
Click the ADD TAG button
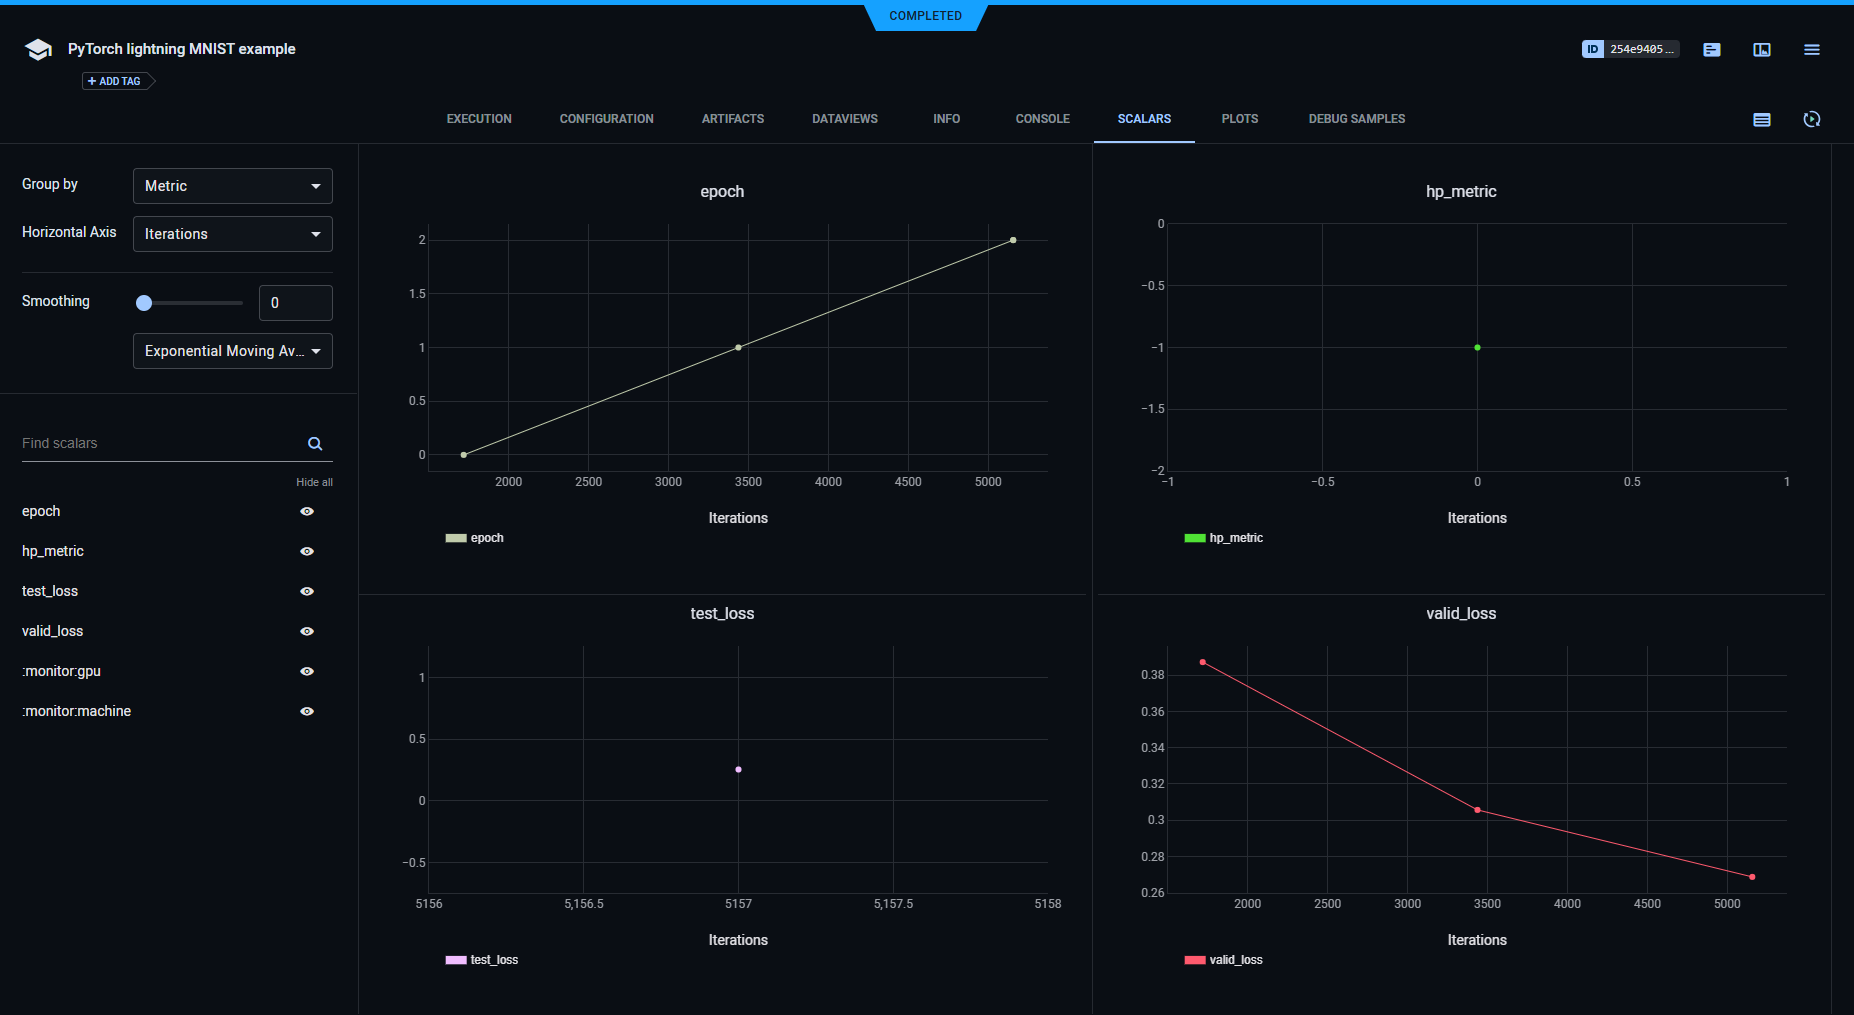coord(116,81)
